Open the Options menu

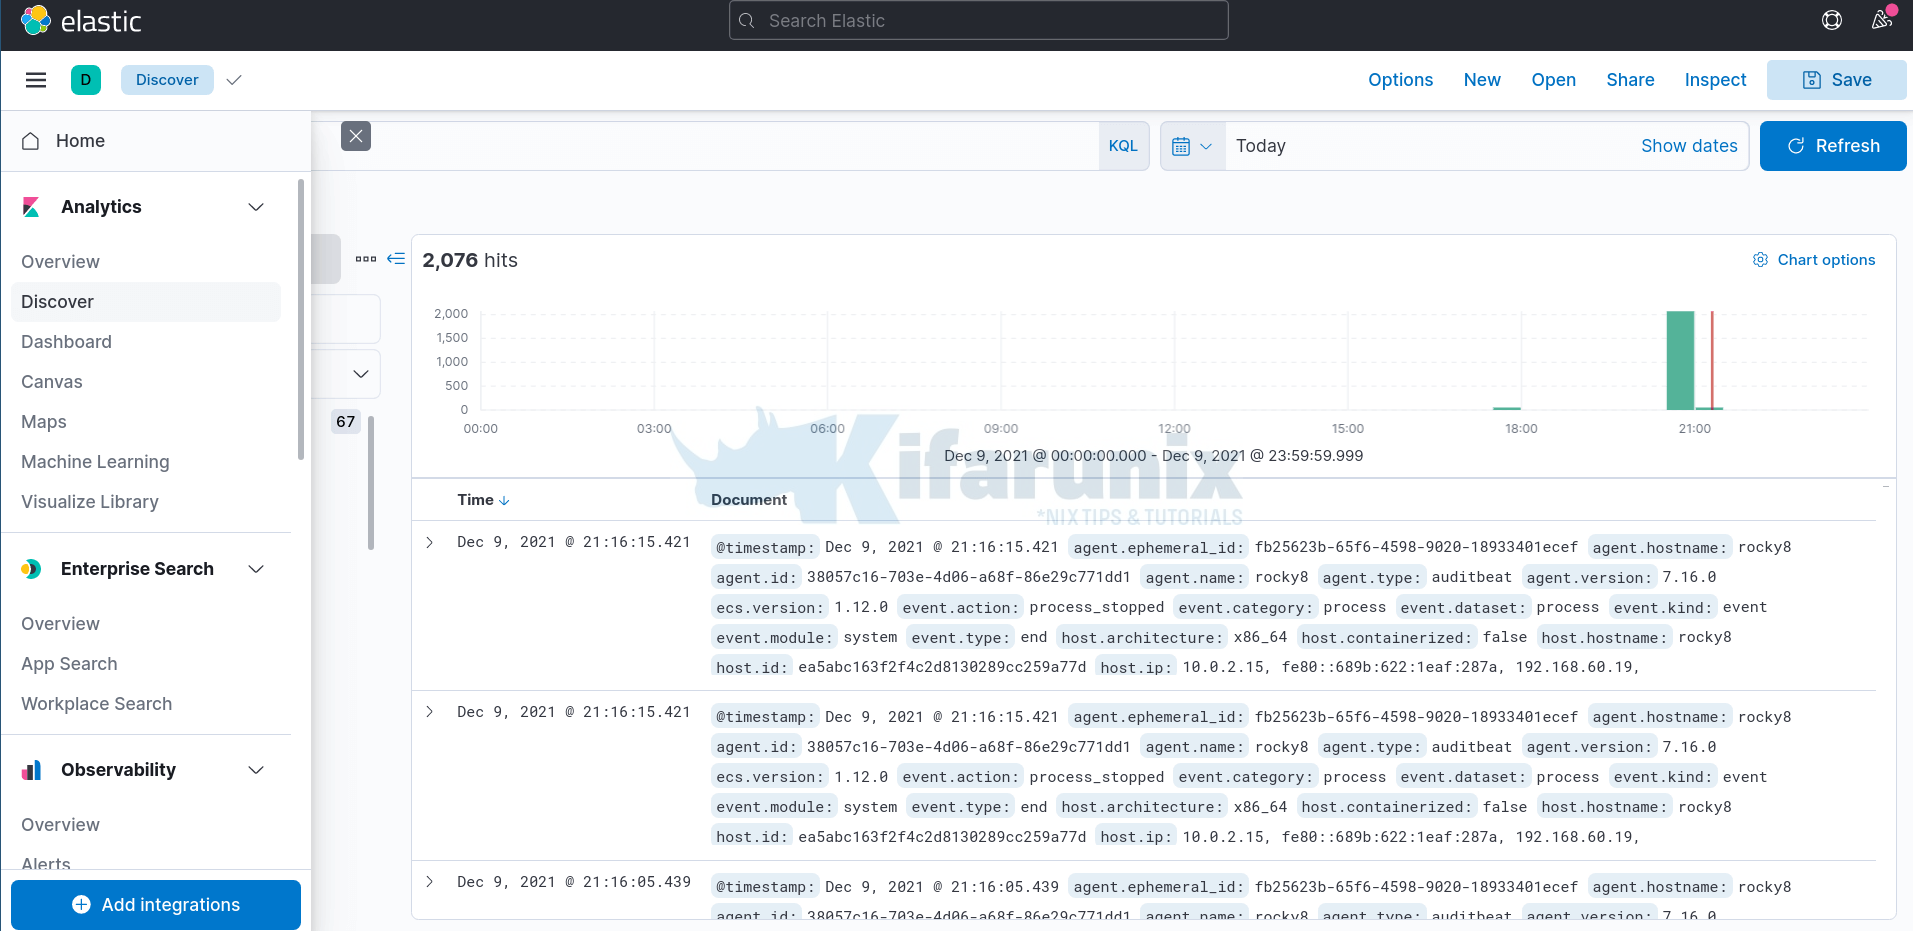(1400, 80)
